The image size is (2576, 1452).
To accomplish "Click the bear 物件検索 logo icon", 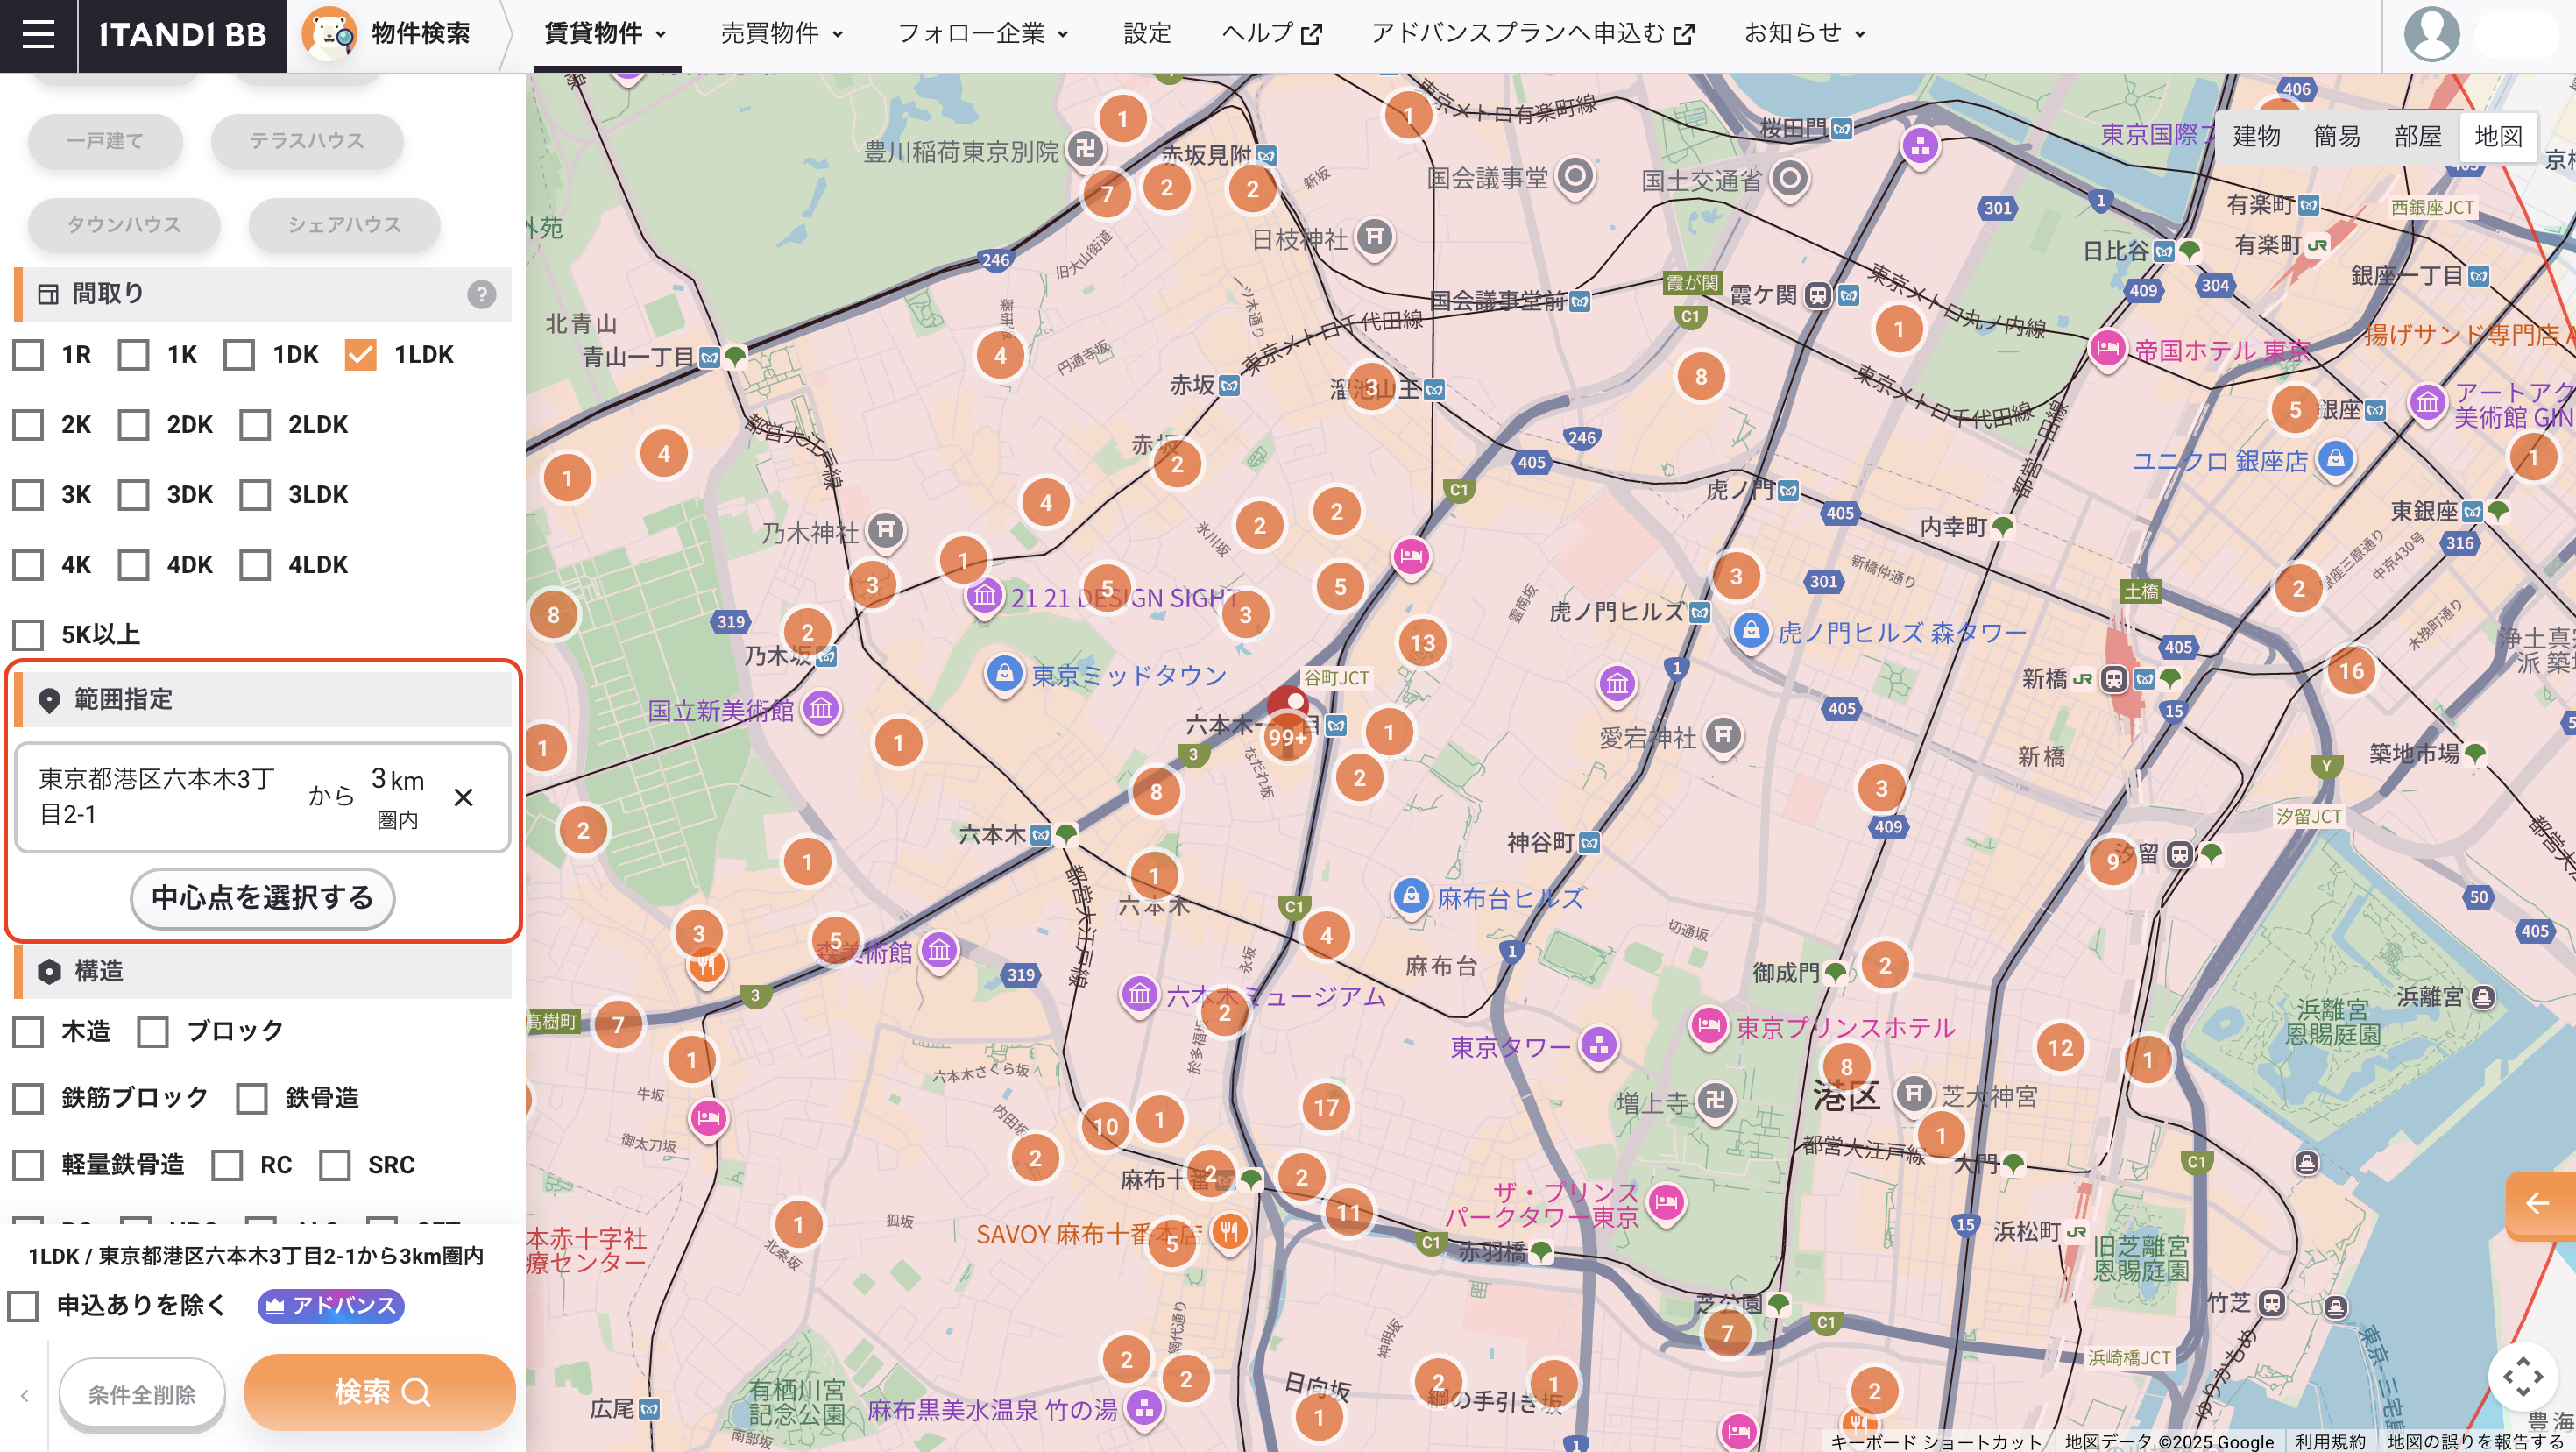I will (x=329, y=34).
